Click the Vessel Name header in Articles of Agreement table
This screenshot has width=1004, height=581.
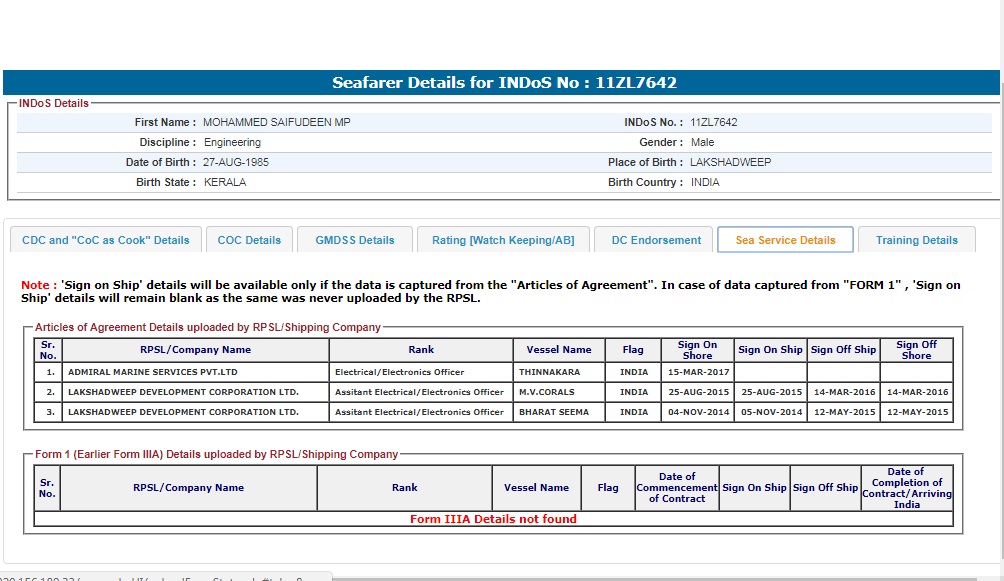[x=559, y=350]
